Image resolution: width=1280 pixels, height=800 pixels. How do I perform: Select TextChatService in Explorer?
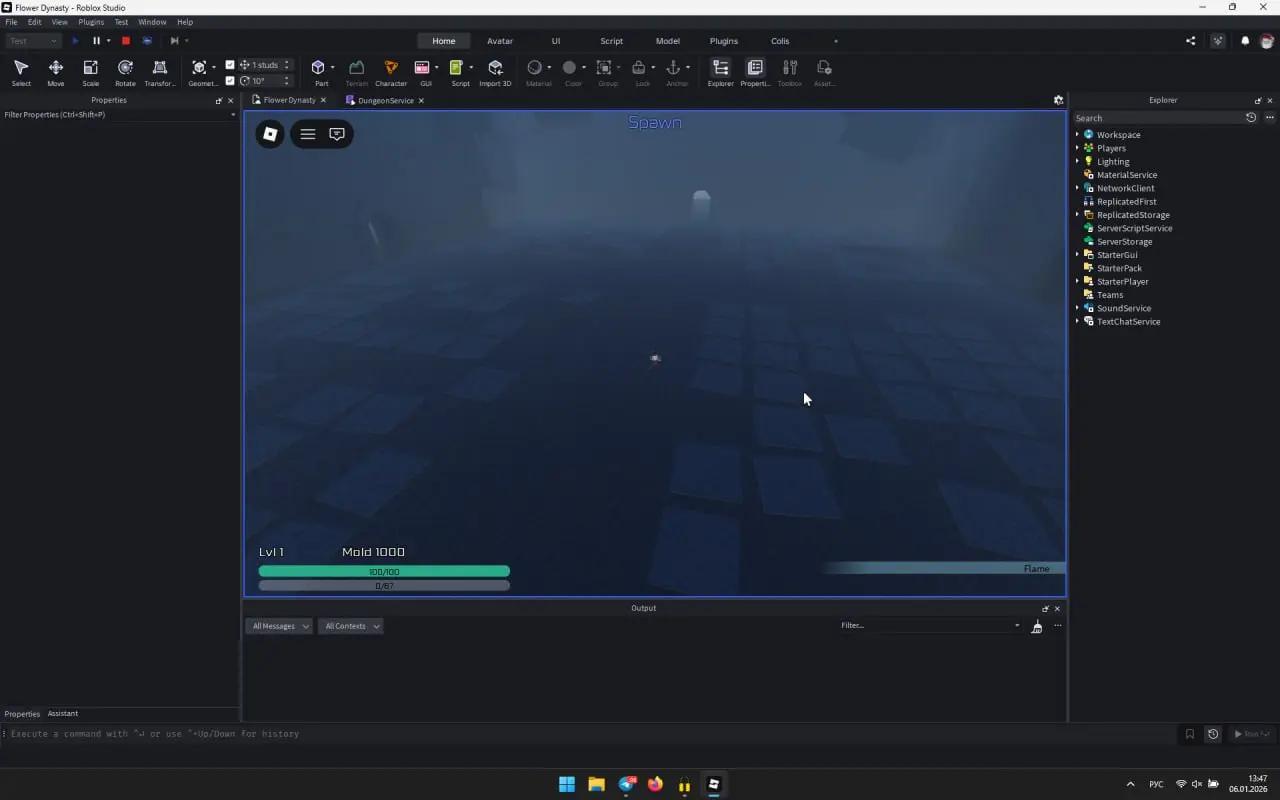click(x=1128, y=322)
